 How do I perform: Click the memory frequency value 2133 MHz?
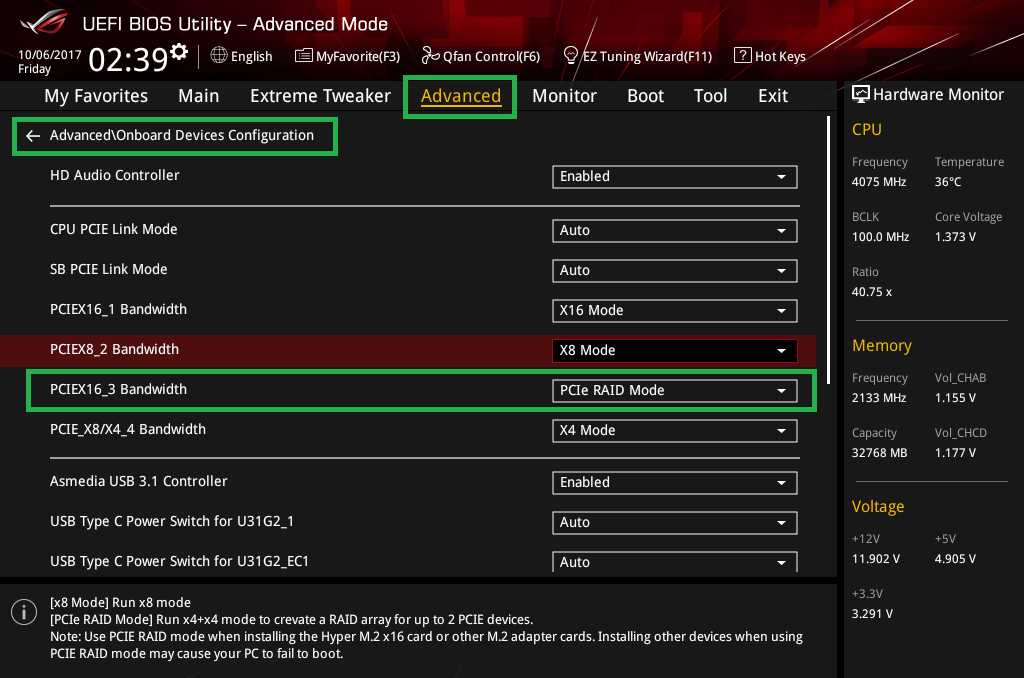click(878, 398)
